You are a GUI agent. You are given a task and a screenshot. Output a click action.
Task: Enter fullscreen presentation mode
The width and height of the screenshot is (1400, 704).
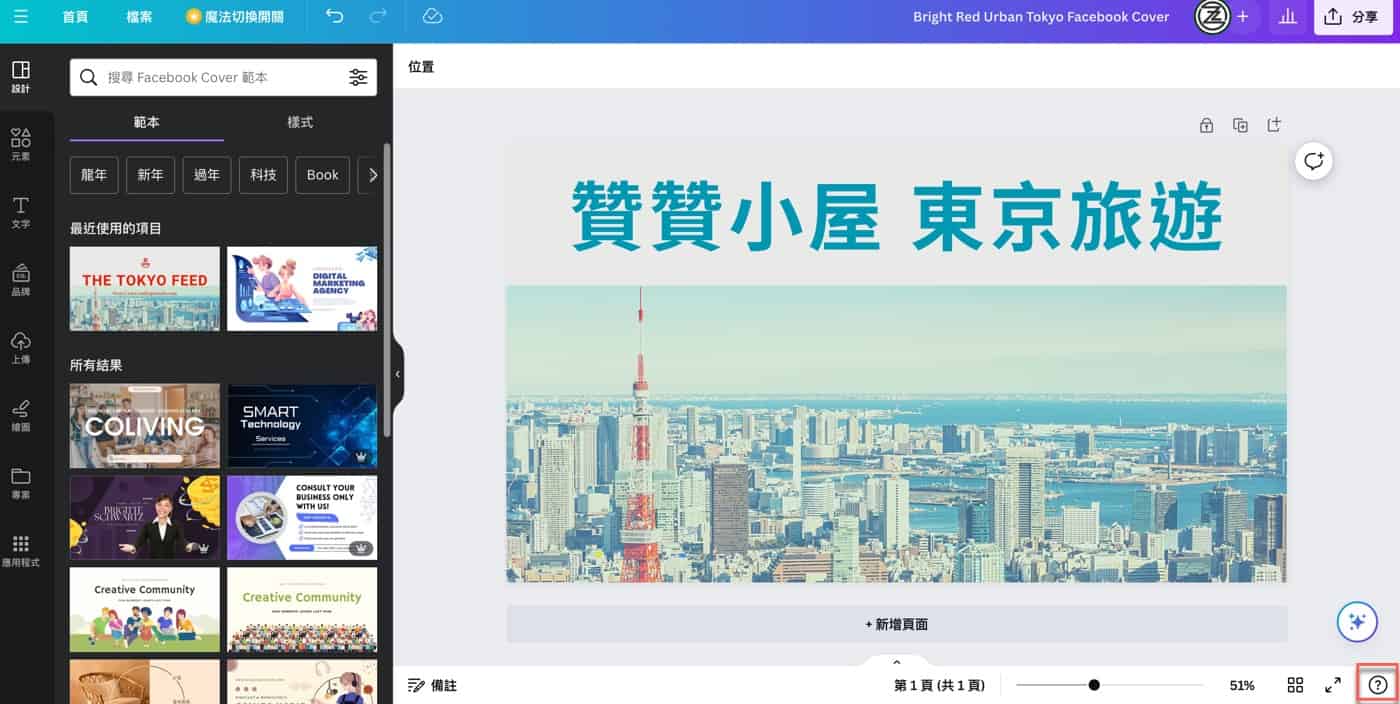pos(1333,685)
